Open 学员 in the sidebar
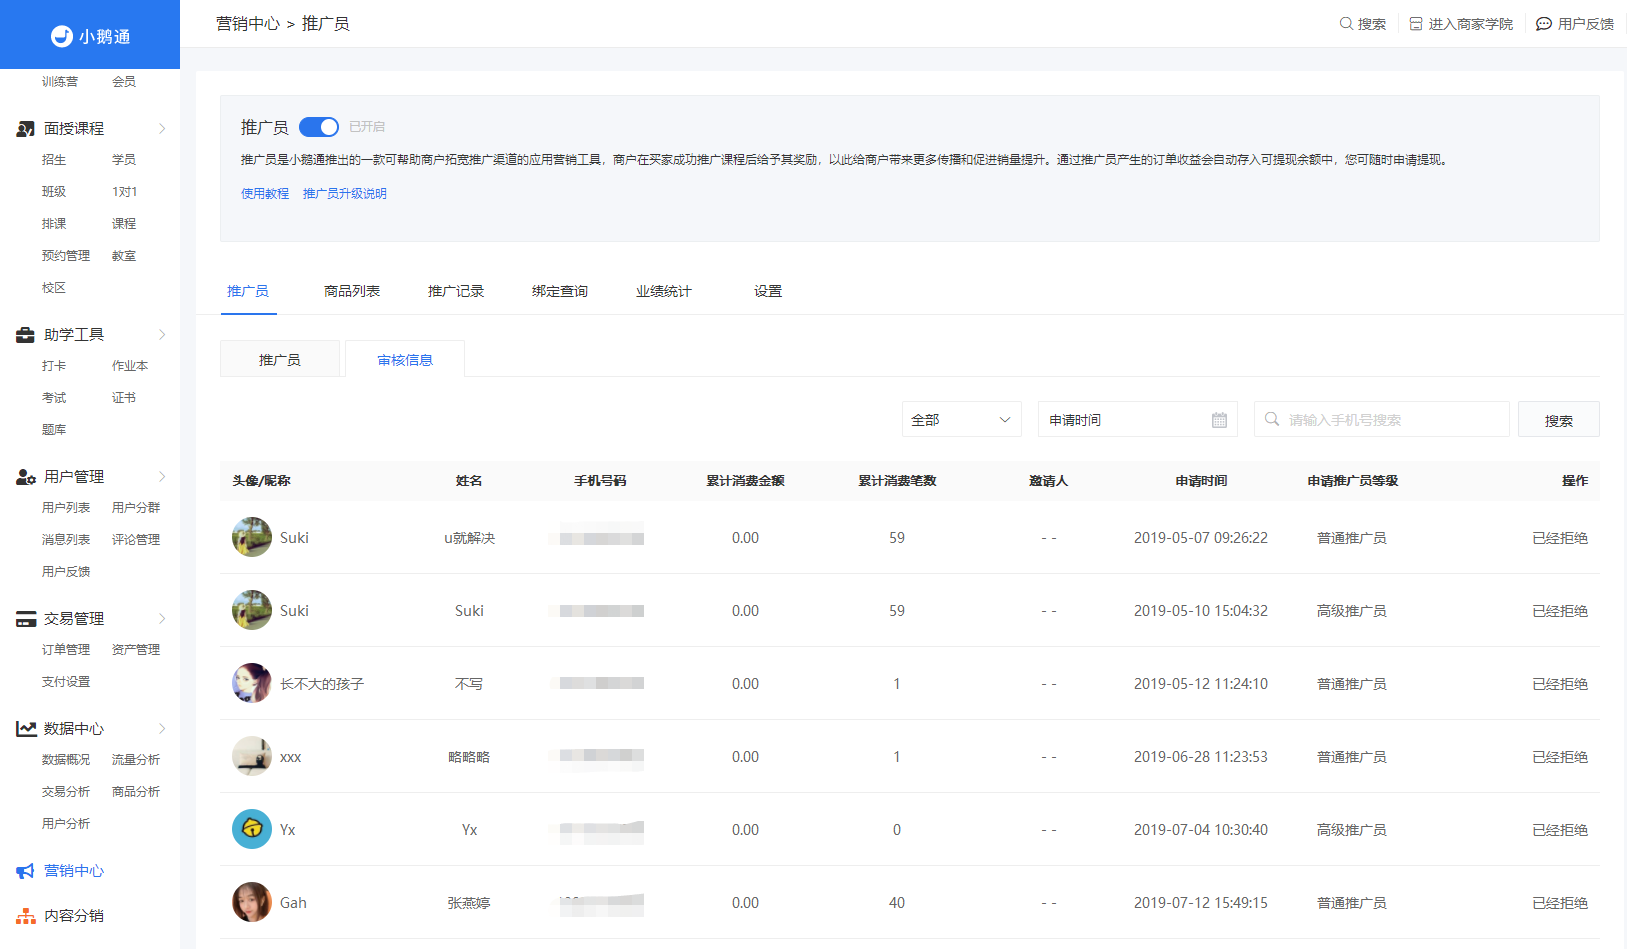This screenshot has width=1627, height=949. (x=124, y=160)
